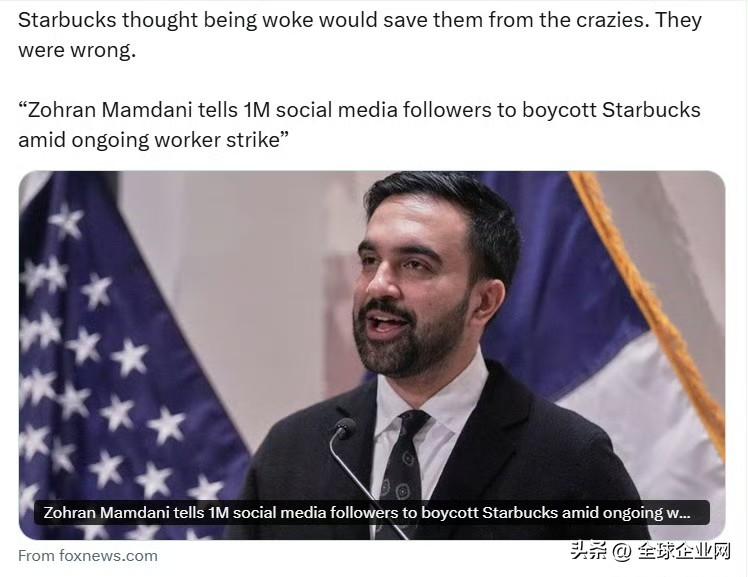Click the truncated 'w...' ending of caption

pyautogui.click(x=678, y=513)
